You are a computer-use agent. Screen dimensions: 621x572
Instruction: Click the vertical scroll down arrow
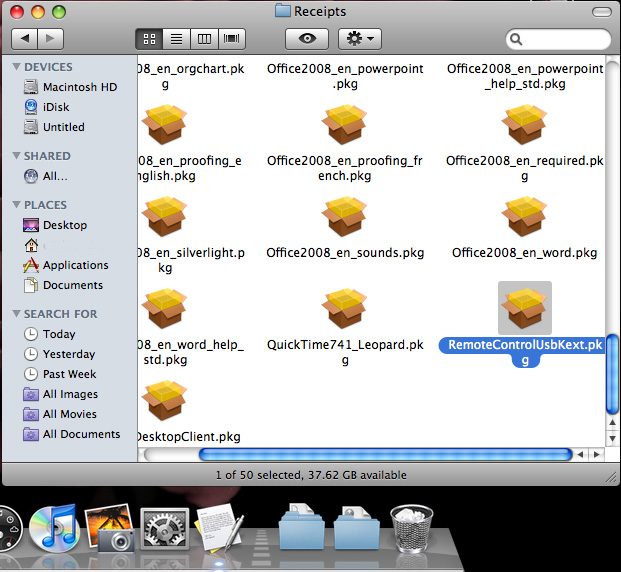[x=612, y=438]
